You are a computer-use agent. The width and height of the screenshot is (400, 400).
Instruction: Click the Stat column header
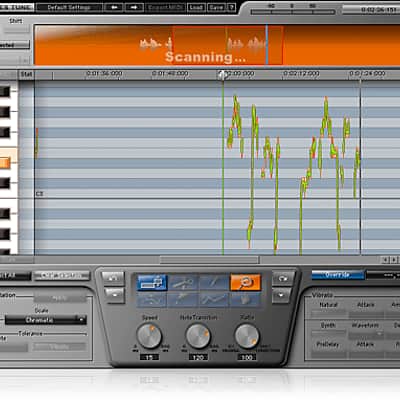coord(26,74)
